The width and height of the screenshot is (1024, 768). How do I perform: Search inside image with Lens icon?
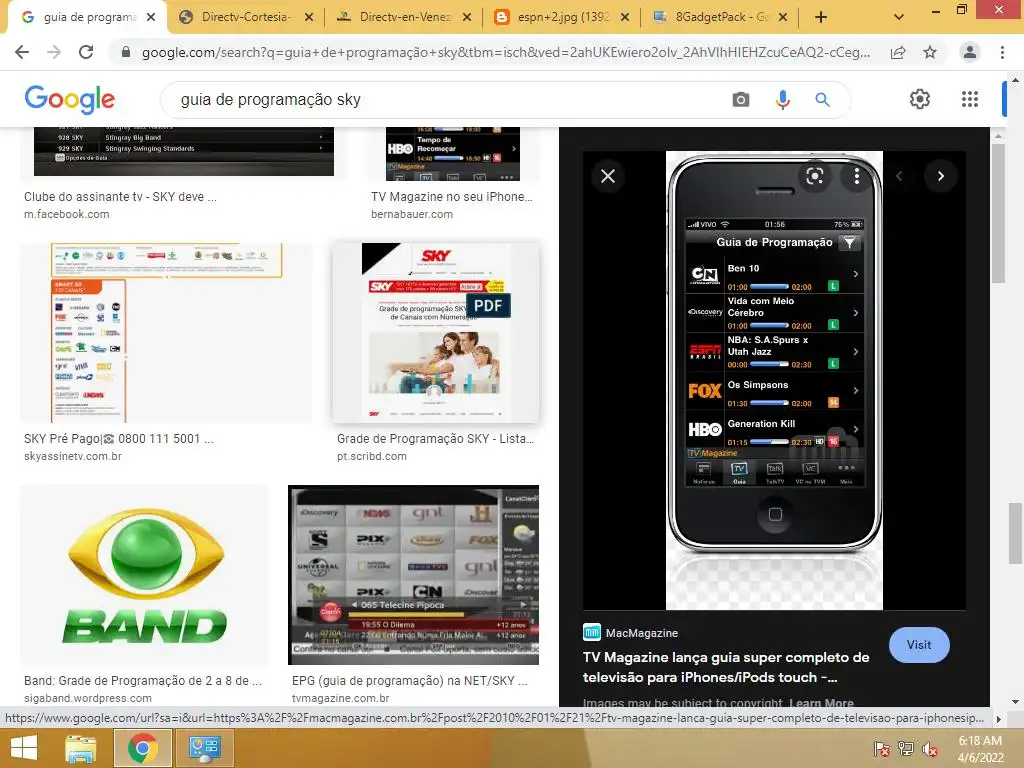point(814,176)
